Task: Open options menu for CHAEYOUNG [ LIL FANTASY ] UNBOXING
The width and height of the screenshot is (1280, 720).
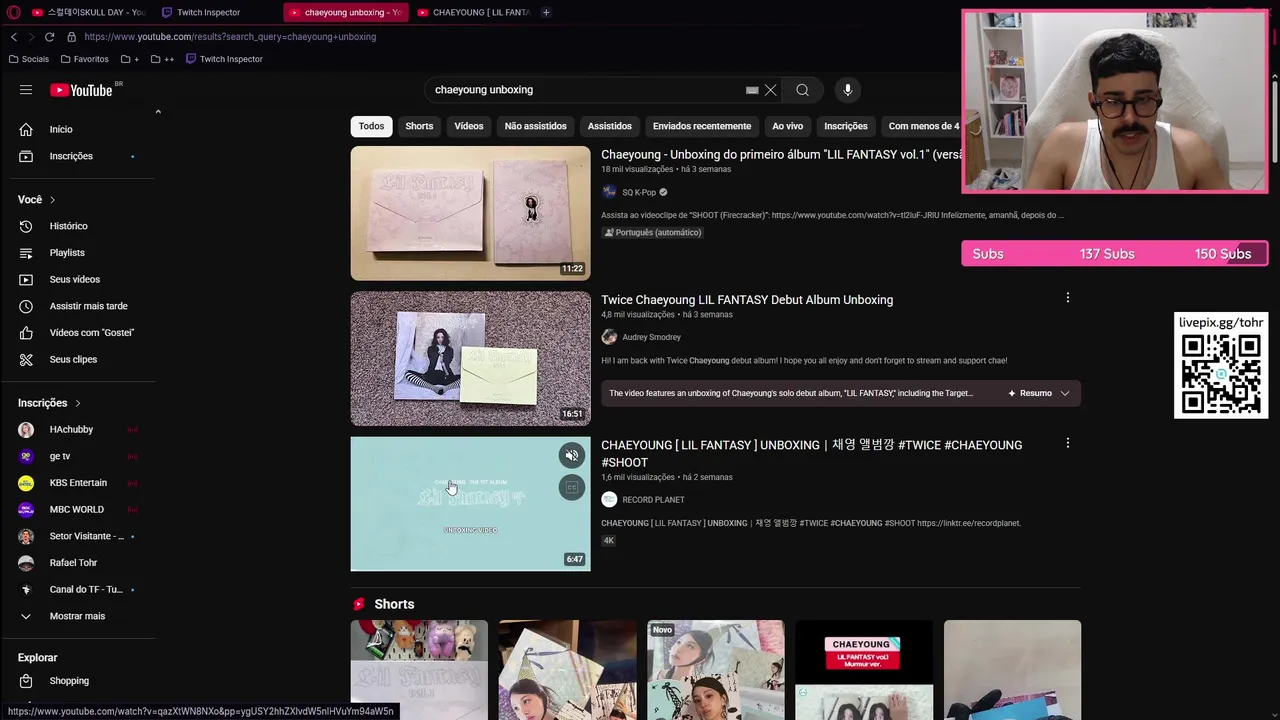Action: pyautogui.click(x=1067, y=443)
